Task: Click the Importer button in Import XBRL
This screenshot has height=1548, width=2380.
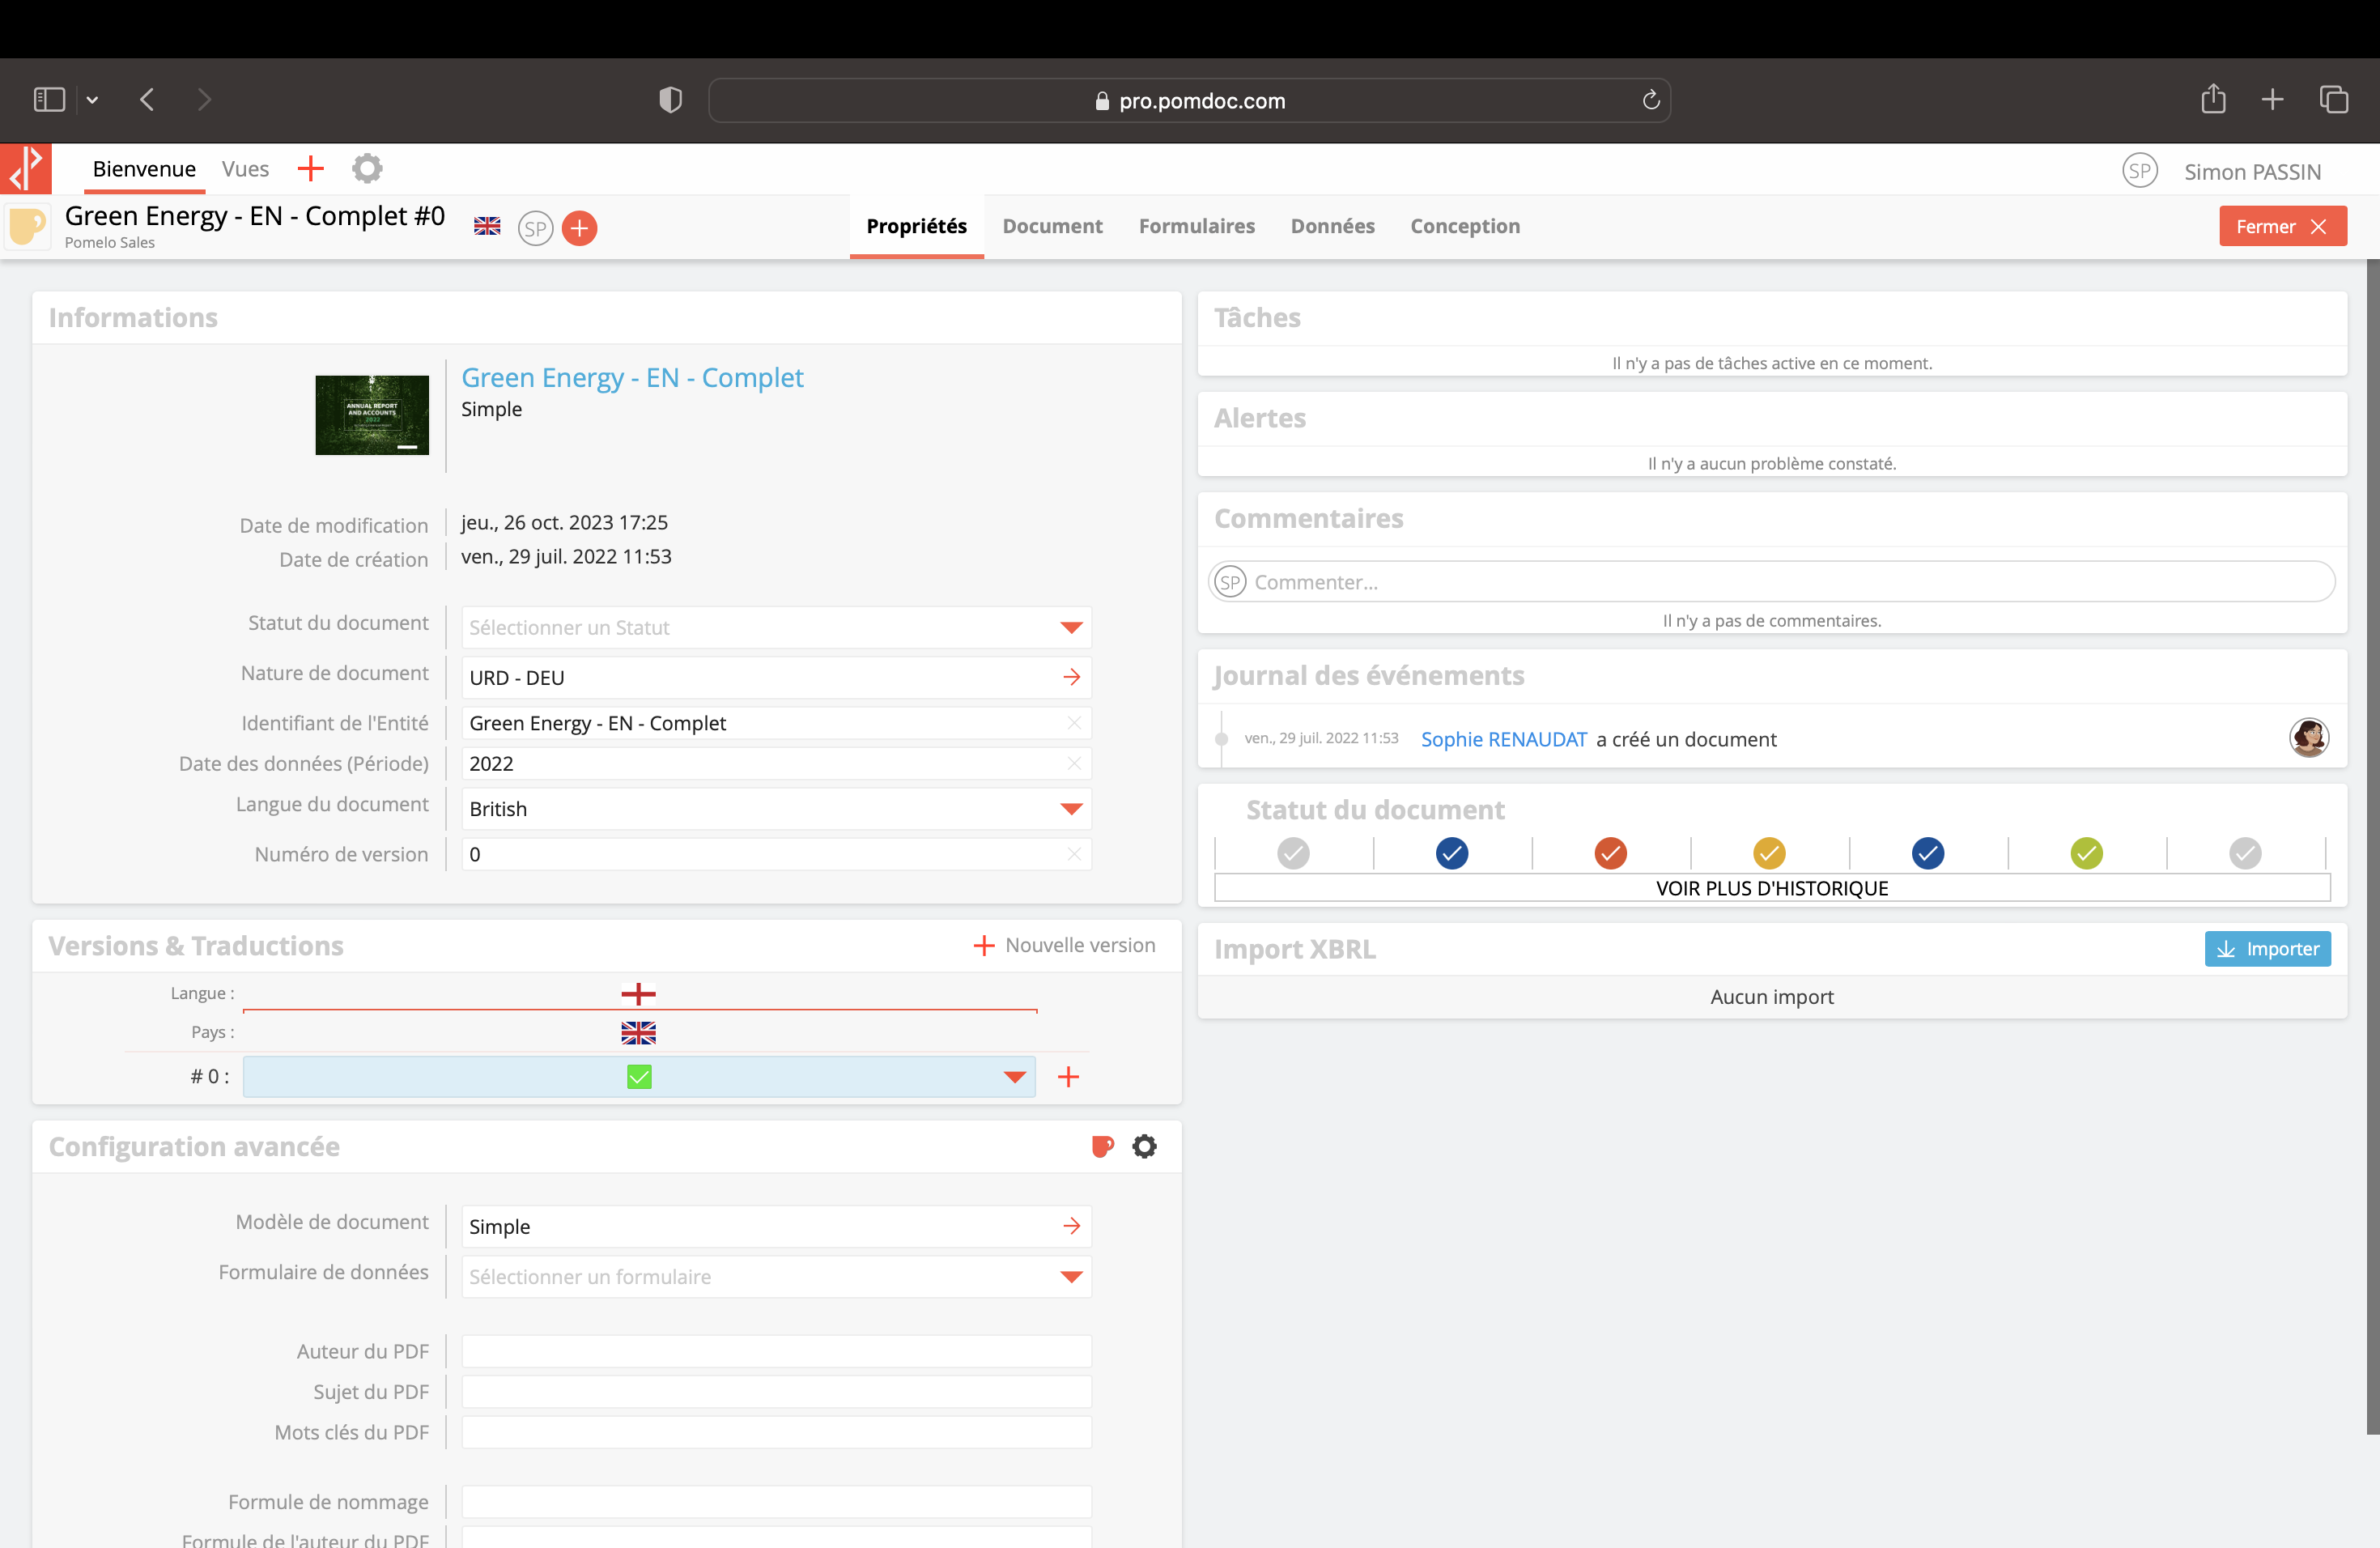Action: click(2267, 949)
